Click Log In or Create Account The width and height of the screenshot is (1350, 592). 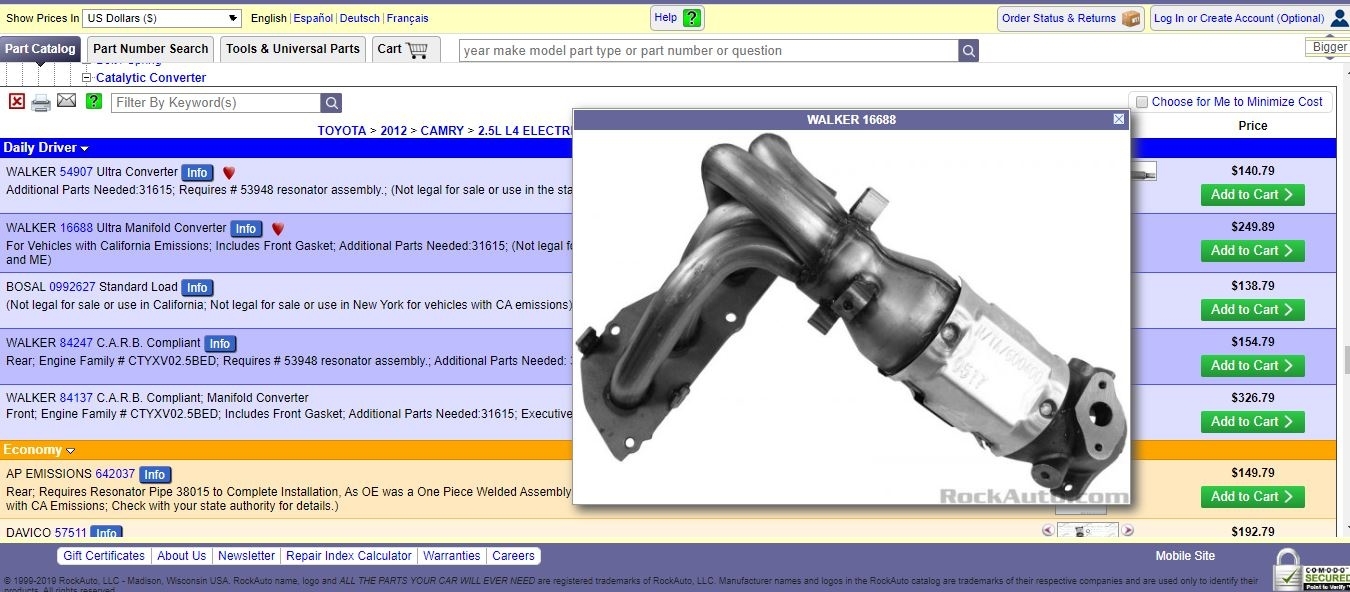[1239, 18]
